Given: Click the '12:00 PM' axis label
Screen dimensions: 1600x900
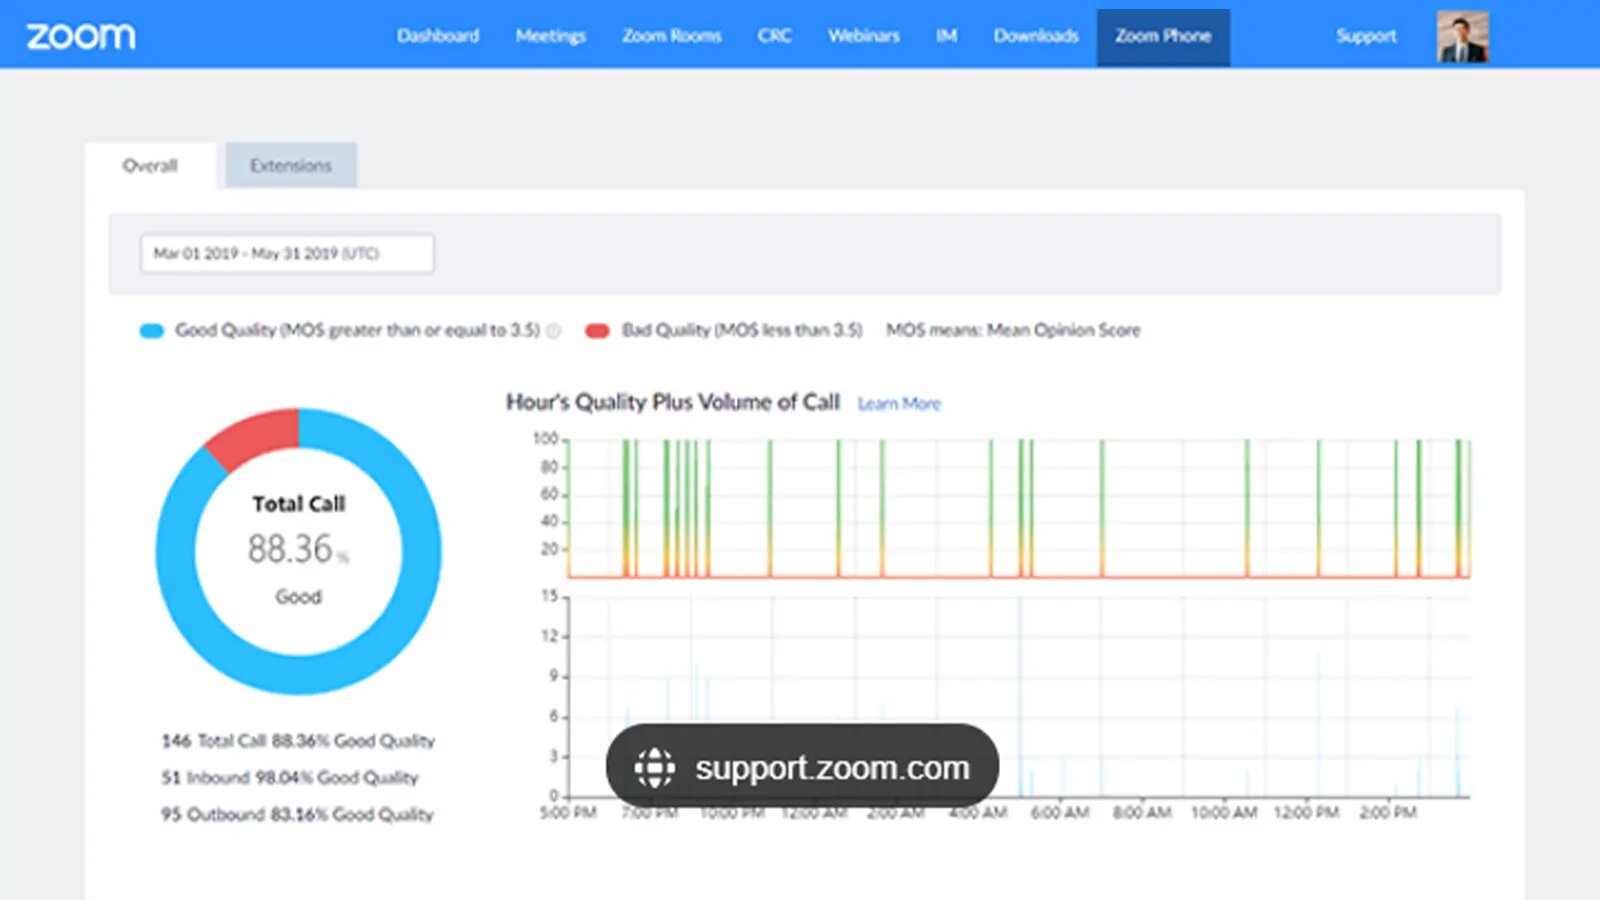Looking at the screenshot, I should [x=1306, y=813].
